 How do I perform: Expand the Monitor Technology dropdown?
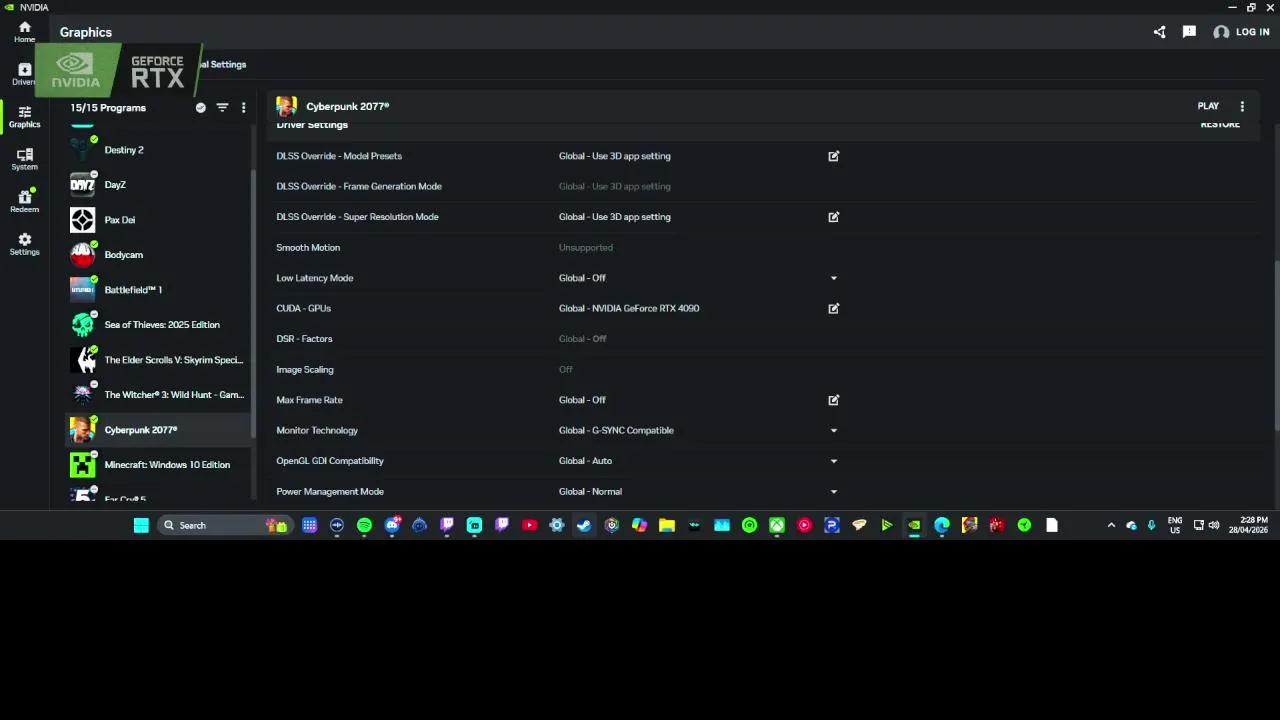[833, 431]
